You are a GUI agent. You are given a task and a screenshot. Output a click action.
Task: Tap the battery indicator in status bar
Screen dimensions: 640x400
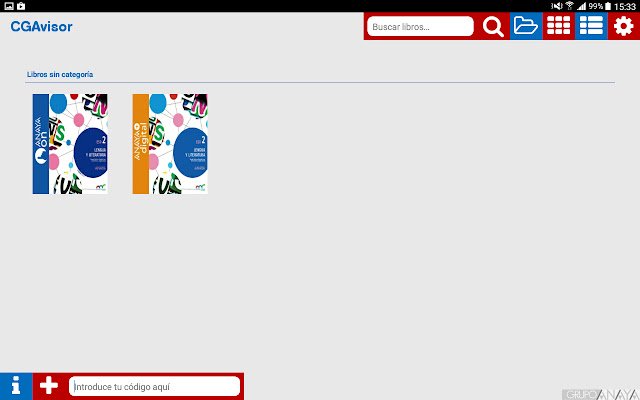point(608,6)
